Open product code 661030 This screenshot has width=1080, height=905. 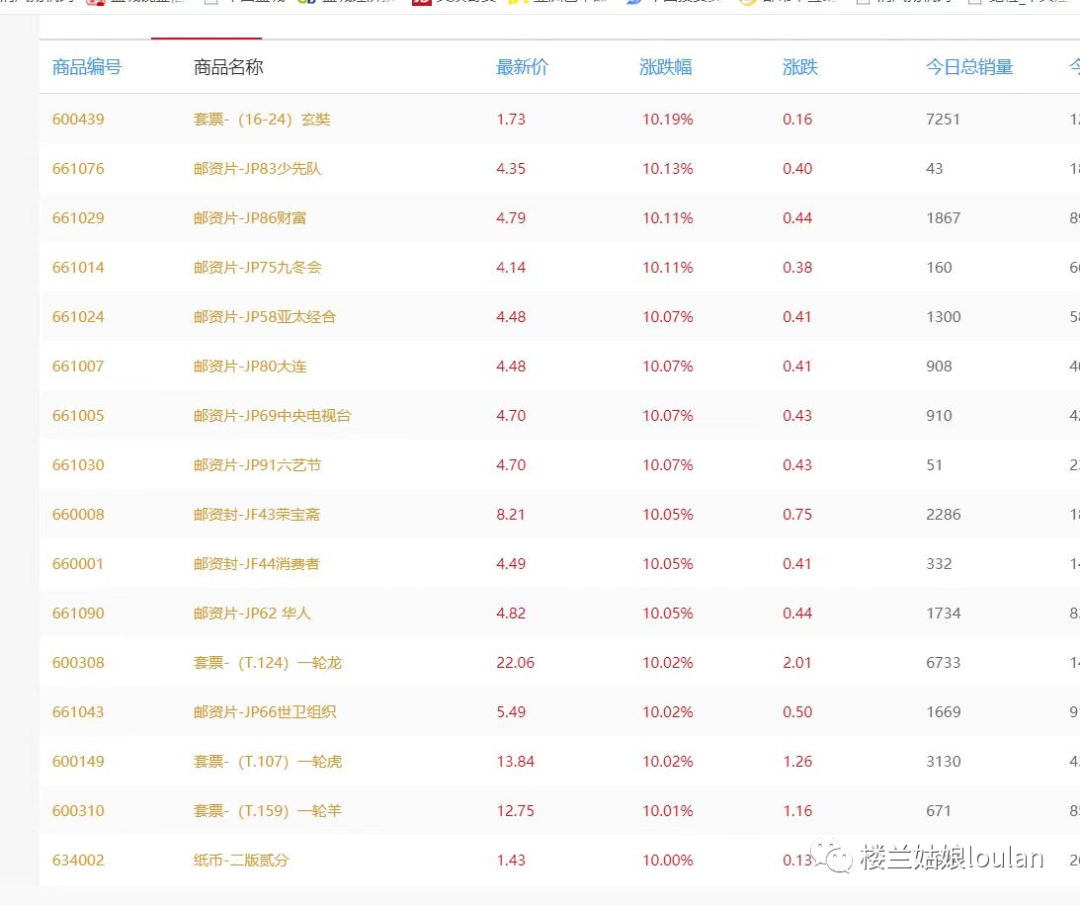point(79,465)
